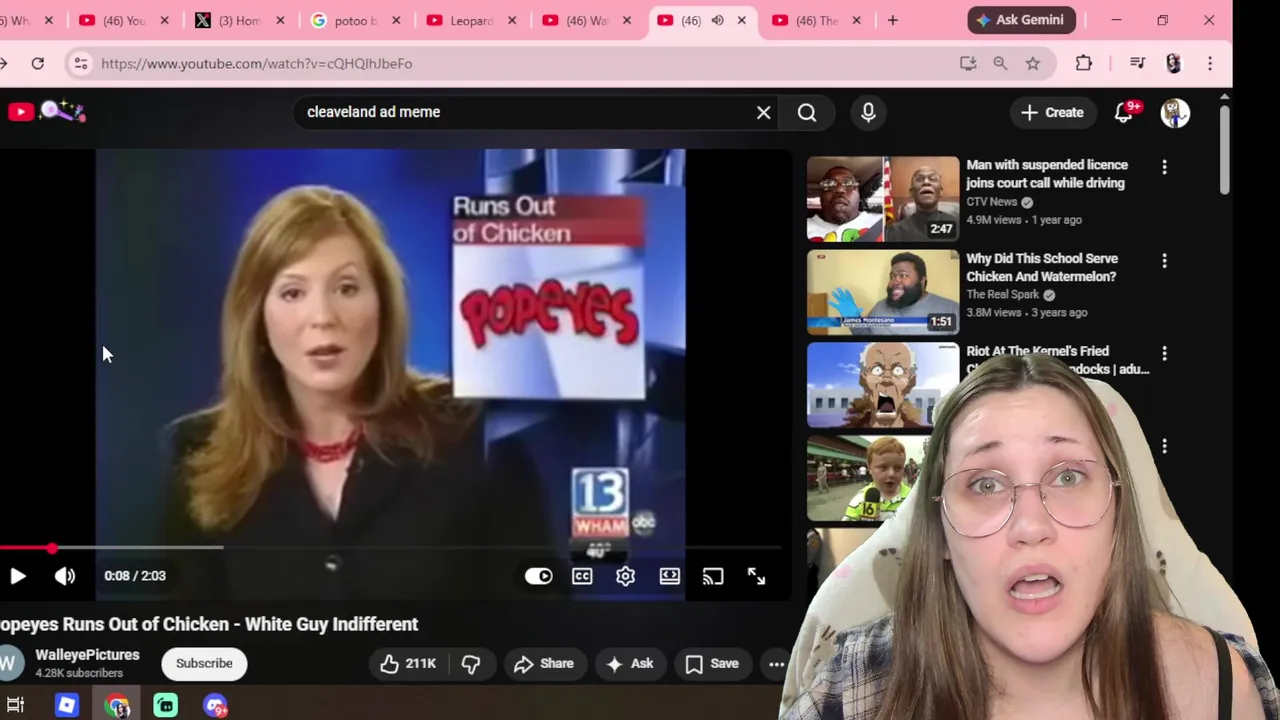Cast video using Play on TV icon

pos(713,576)
